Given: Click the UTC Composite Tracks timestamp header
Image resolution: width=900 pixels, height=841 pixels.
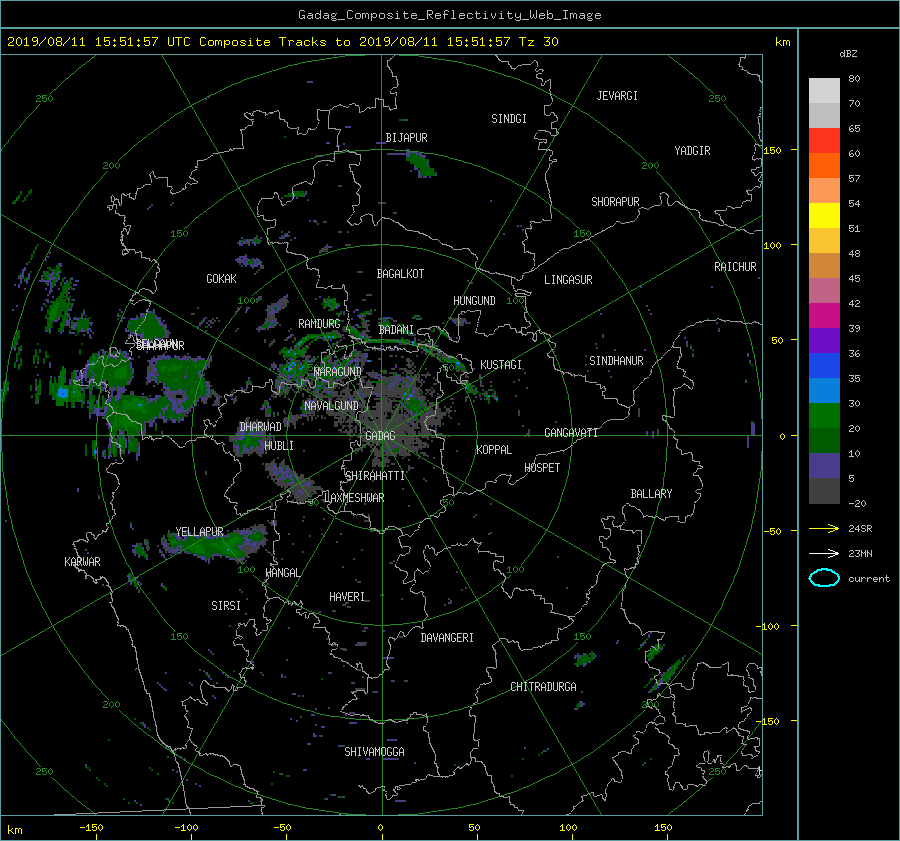Looking at the screenshot, I should pyautogui.click(x=282, y=42).
